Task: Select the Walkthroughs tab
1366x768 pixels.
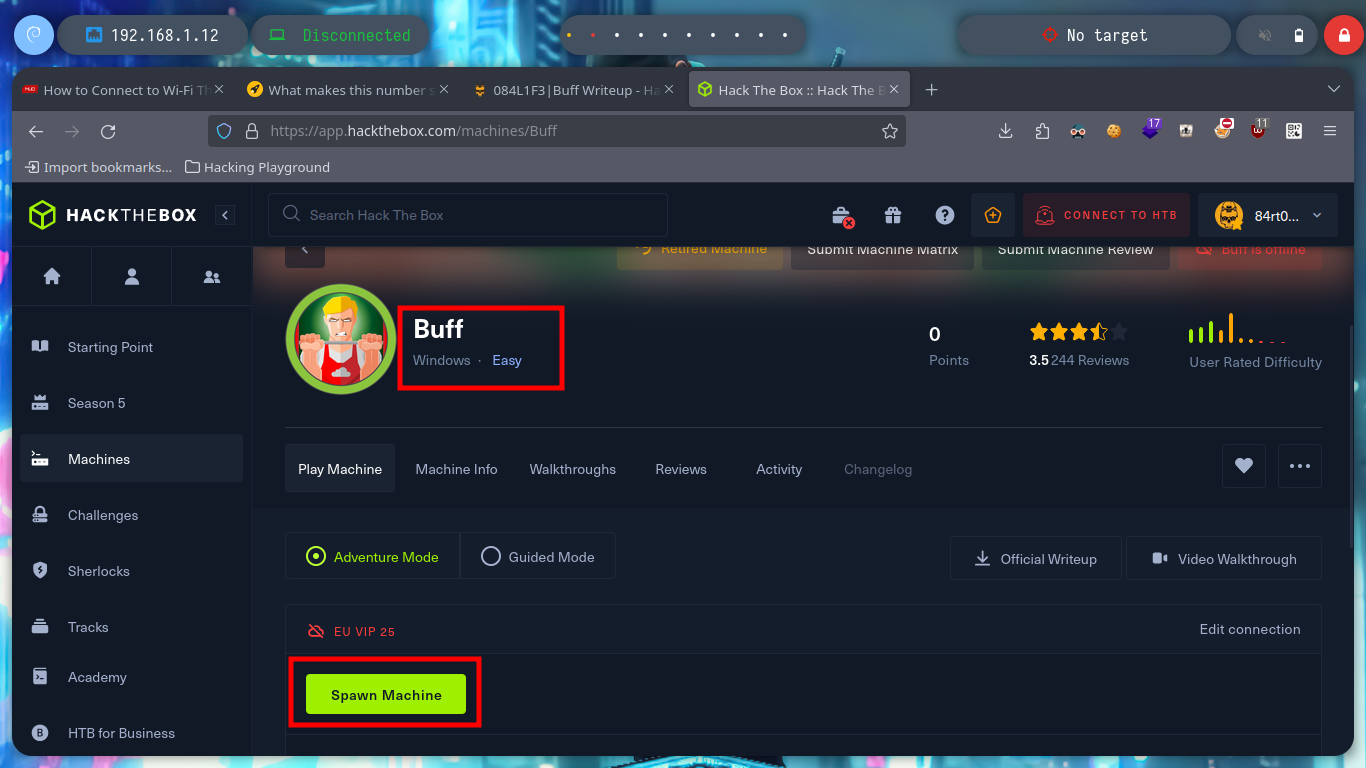Action: [x=573, y=469]
